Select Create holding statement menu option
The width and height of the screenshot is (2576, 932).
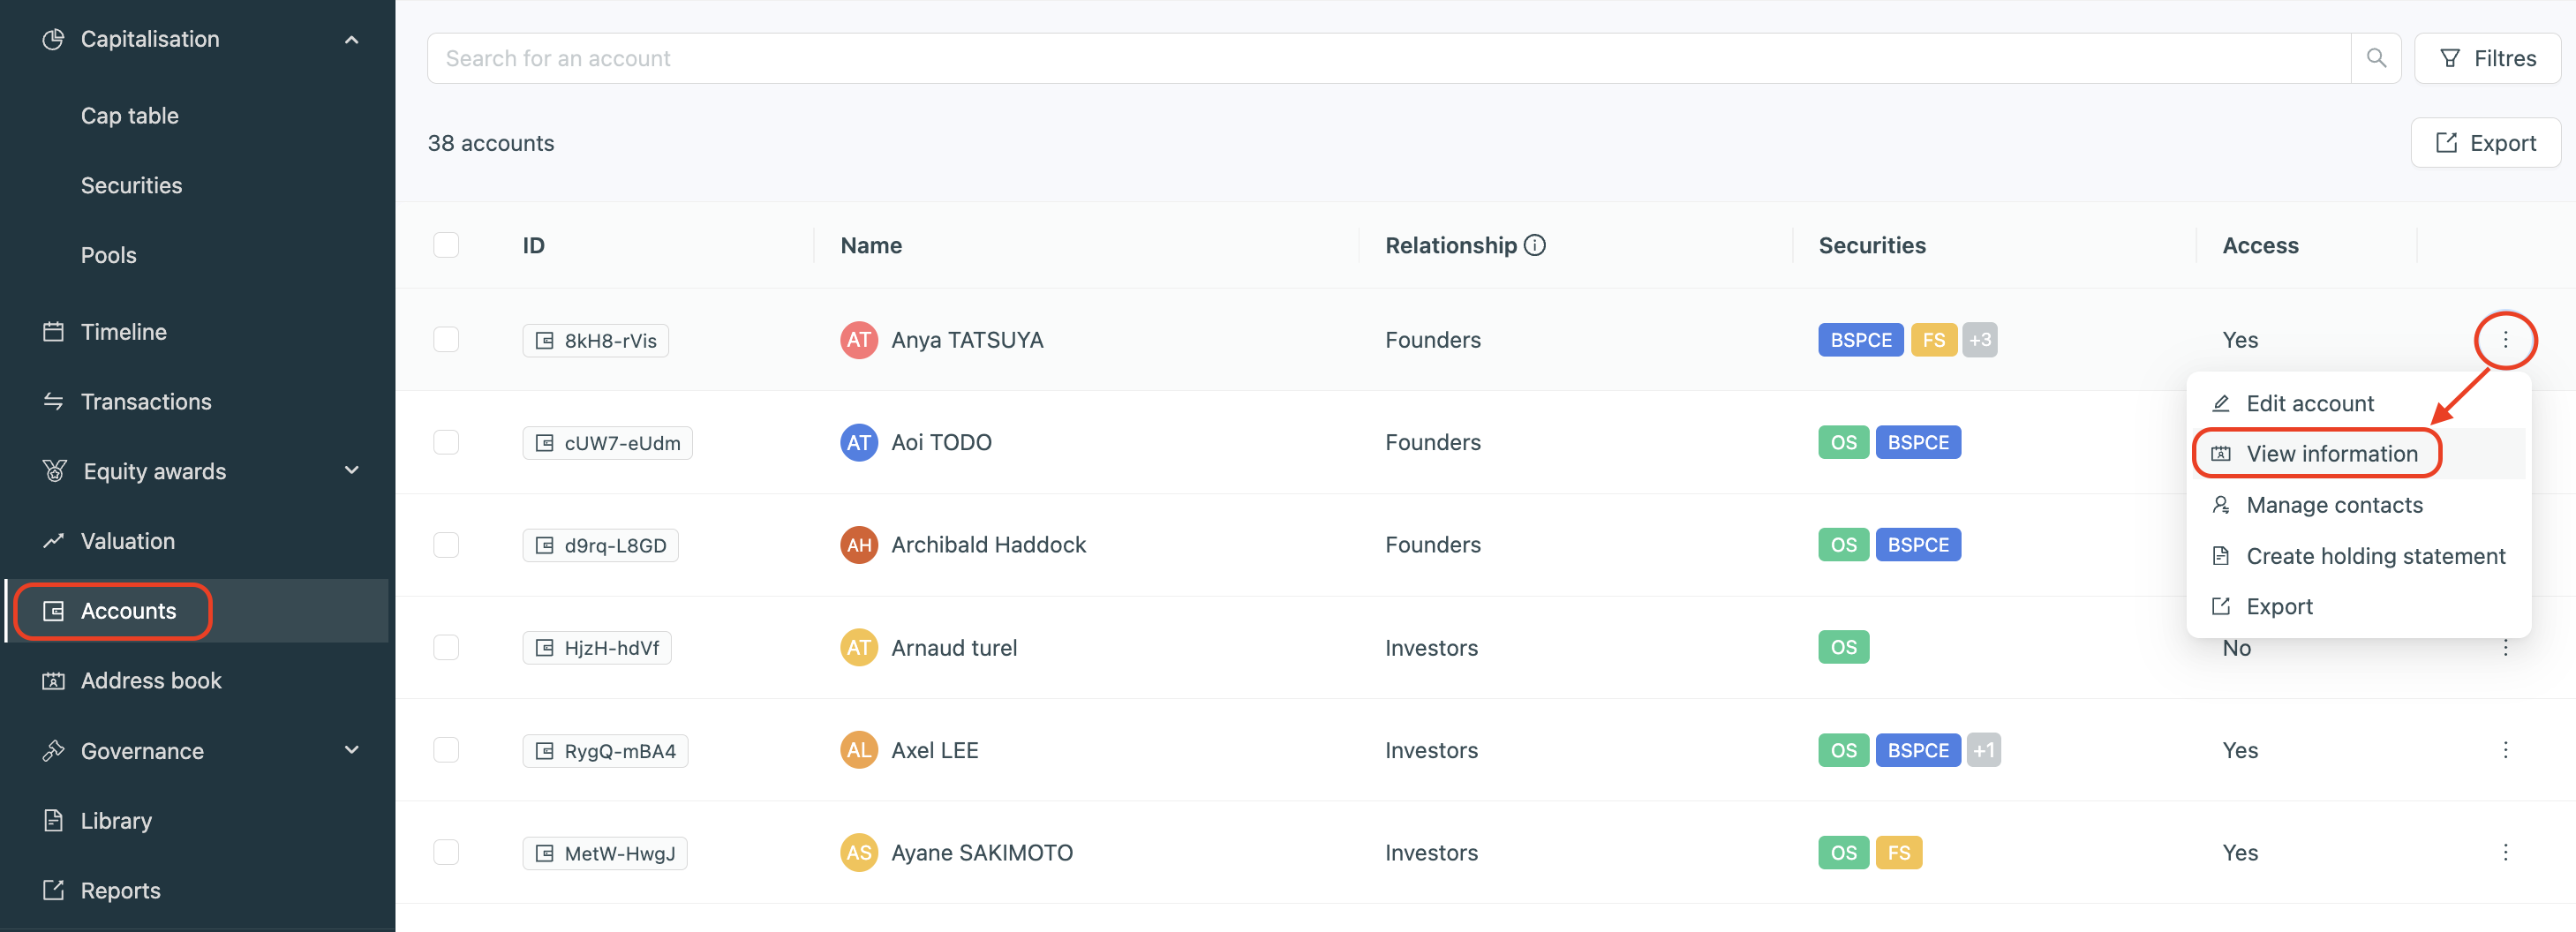pos(2375,556)
